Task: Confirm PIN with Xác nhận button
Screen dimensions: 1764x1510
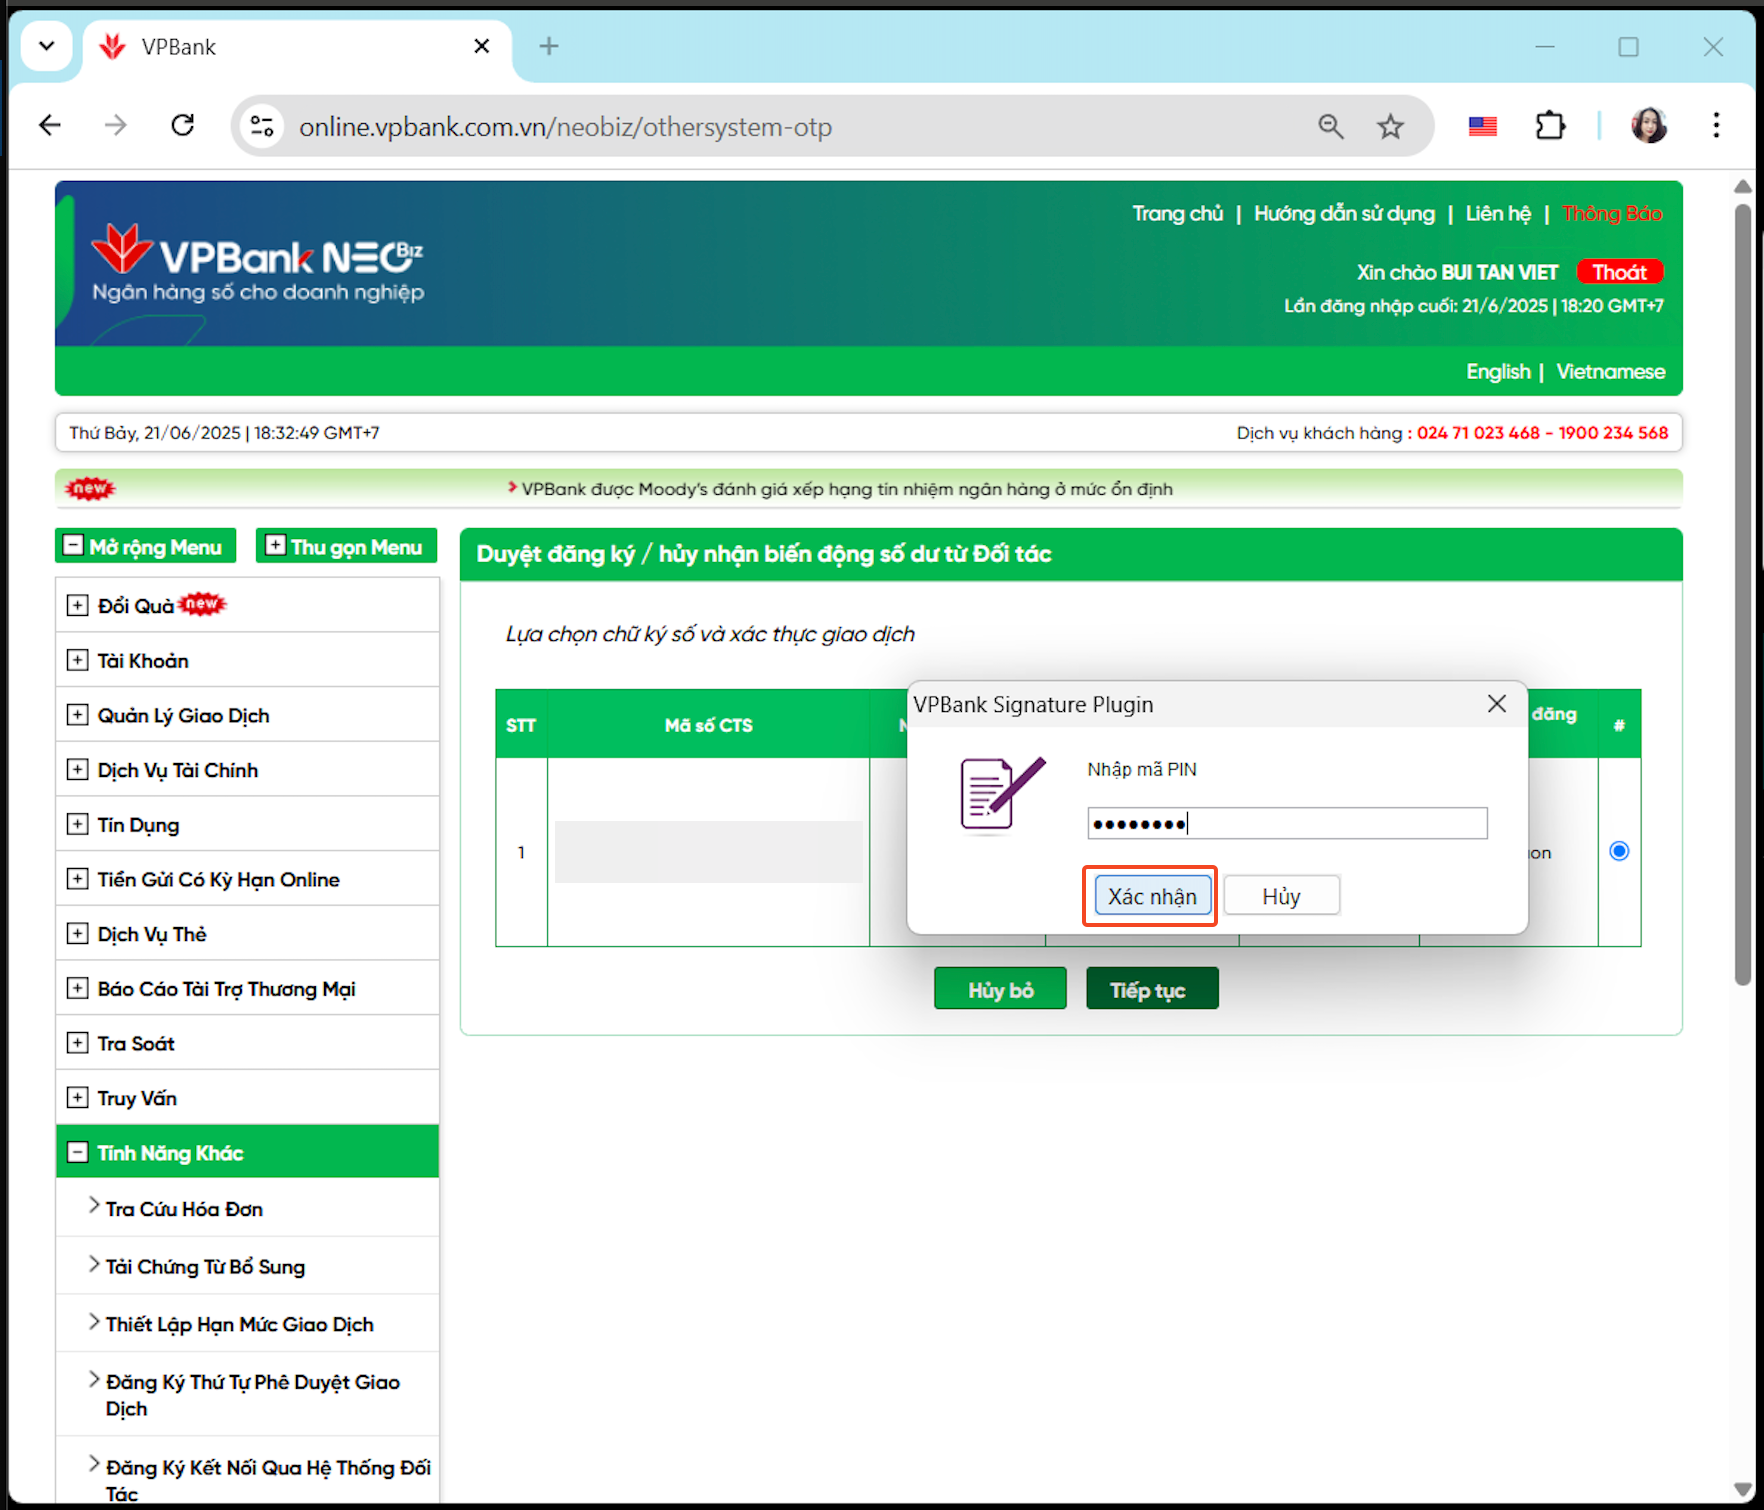Action: tap(1151, 896)
